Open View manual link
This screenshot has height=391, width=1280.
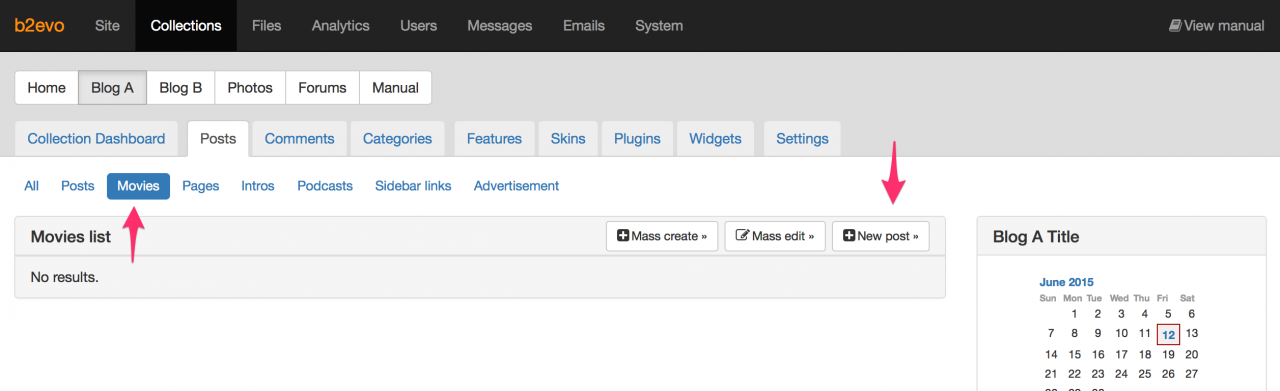coord(1216,26)
